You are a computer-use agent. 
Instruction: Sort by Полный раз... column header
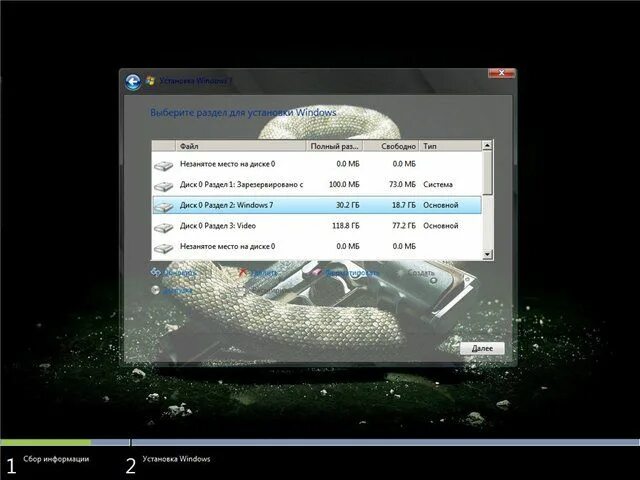pyautogui.click(x=334, y=146)
